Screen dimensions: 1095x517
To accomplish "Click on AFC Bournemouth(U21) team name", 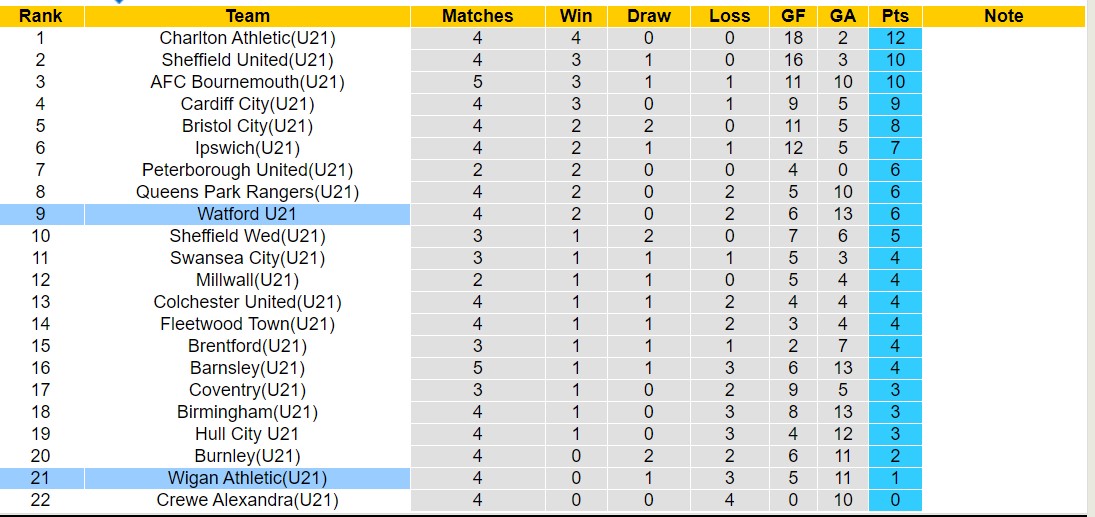I will click(247, 82).
